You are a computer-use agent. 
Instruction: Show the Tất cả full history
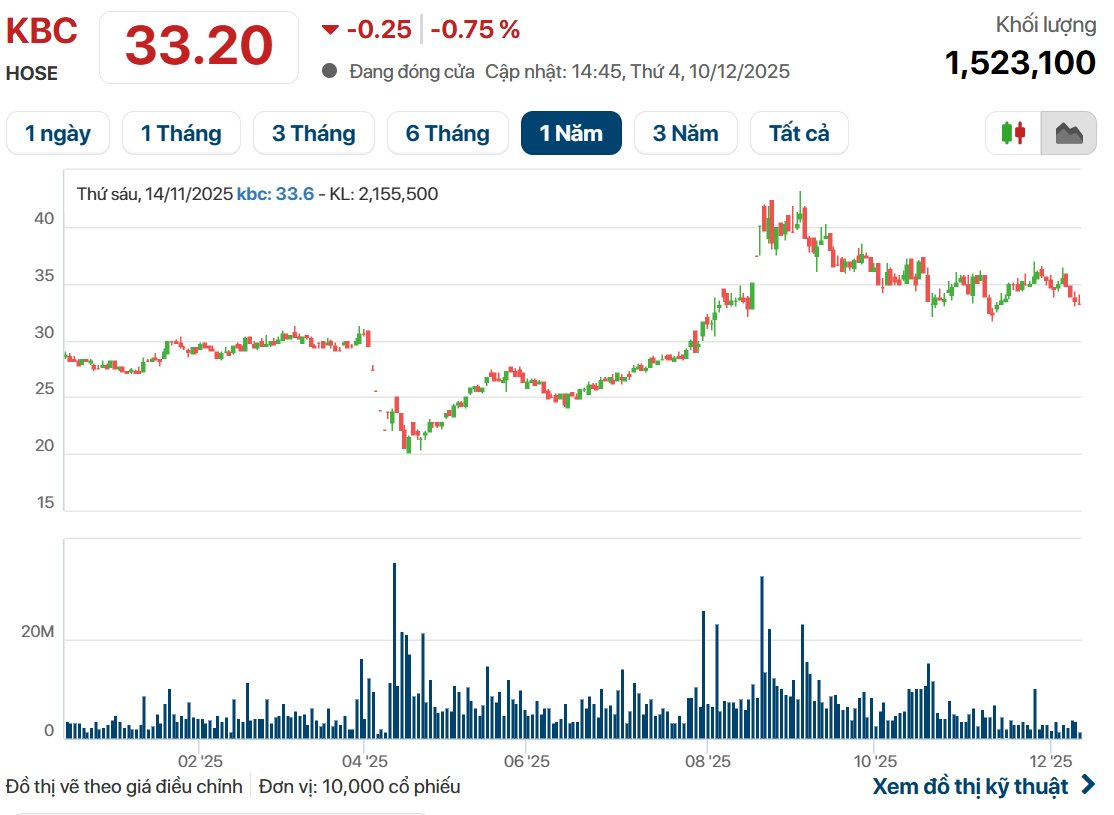point(799,133)
